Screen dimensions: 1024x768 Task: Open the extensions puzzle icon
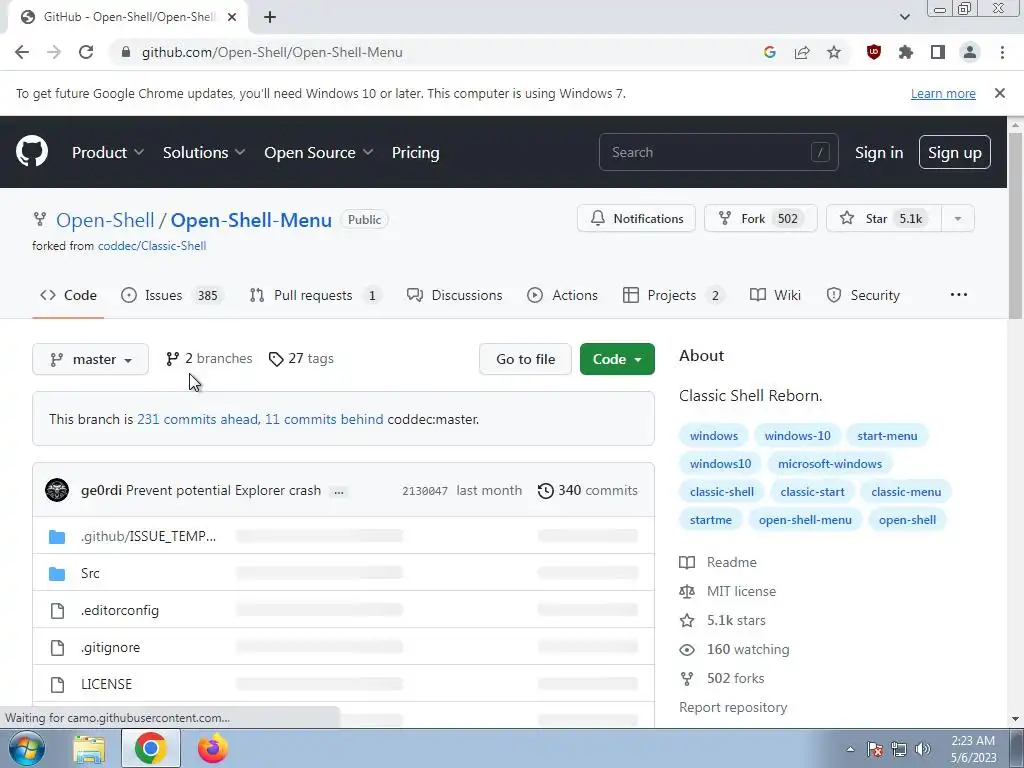pos(906,52)
